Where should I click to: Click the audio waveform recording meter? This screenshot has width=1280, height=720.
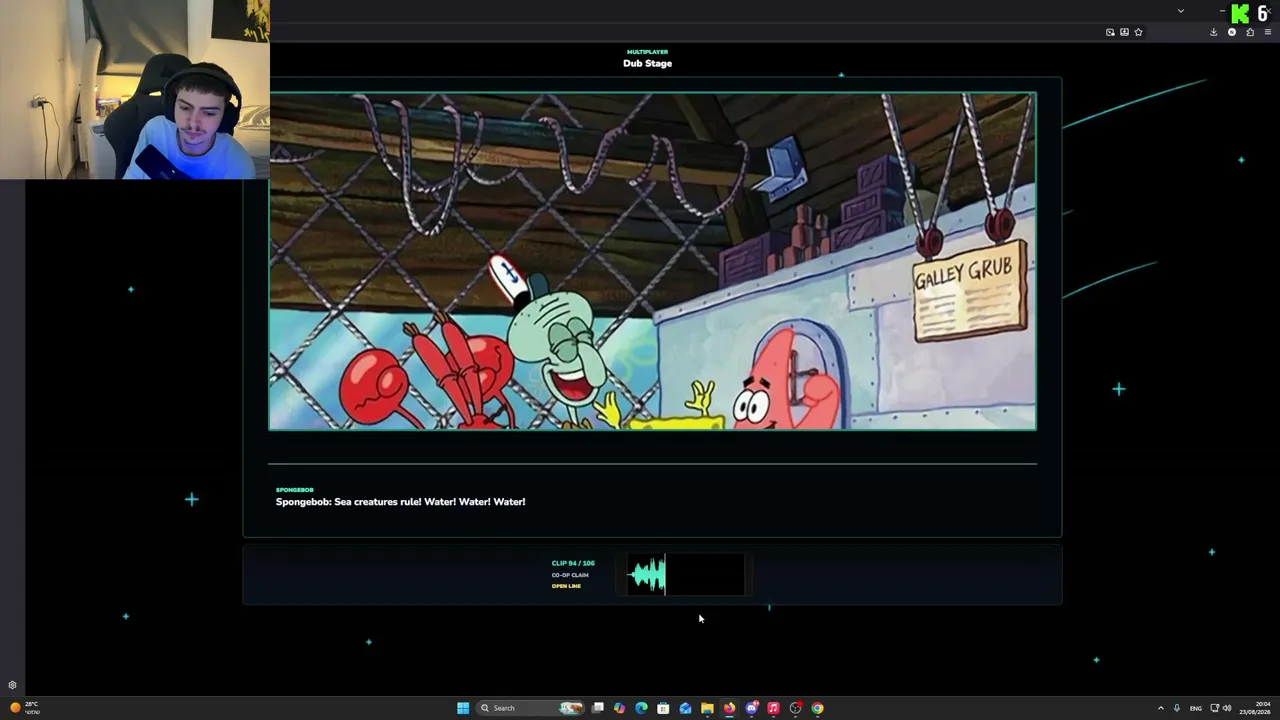(x=685, y=575)
